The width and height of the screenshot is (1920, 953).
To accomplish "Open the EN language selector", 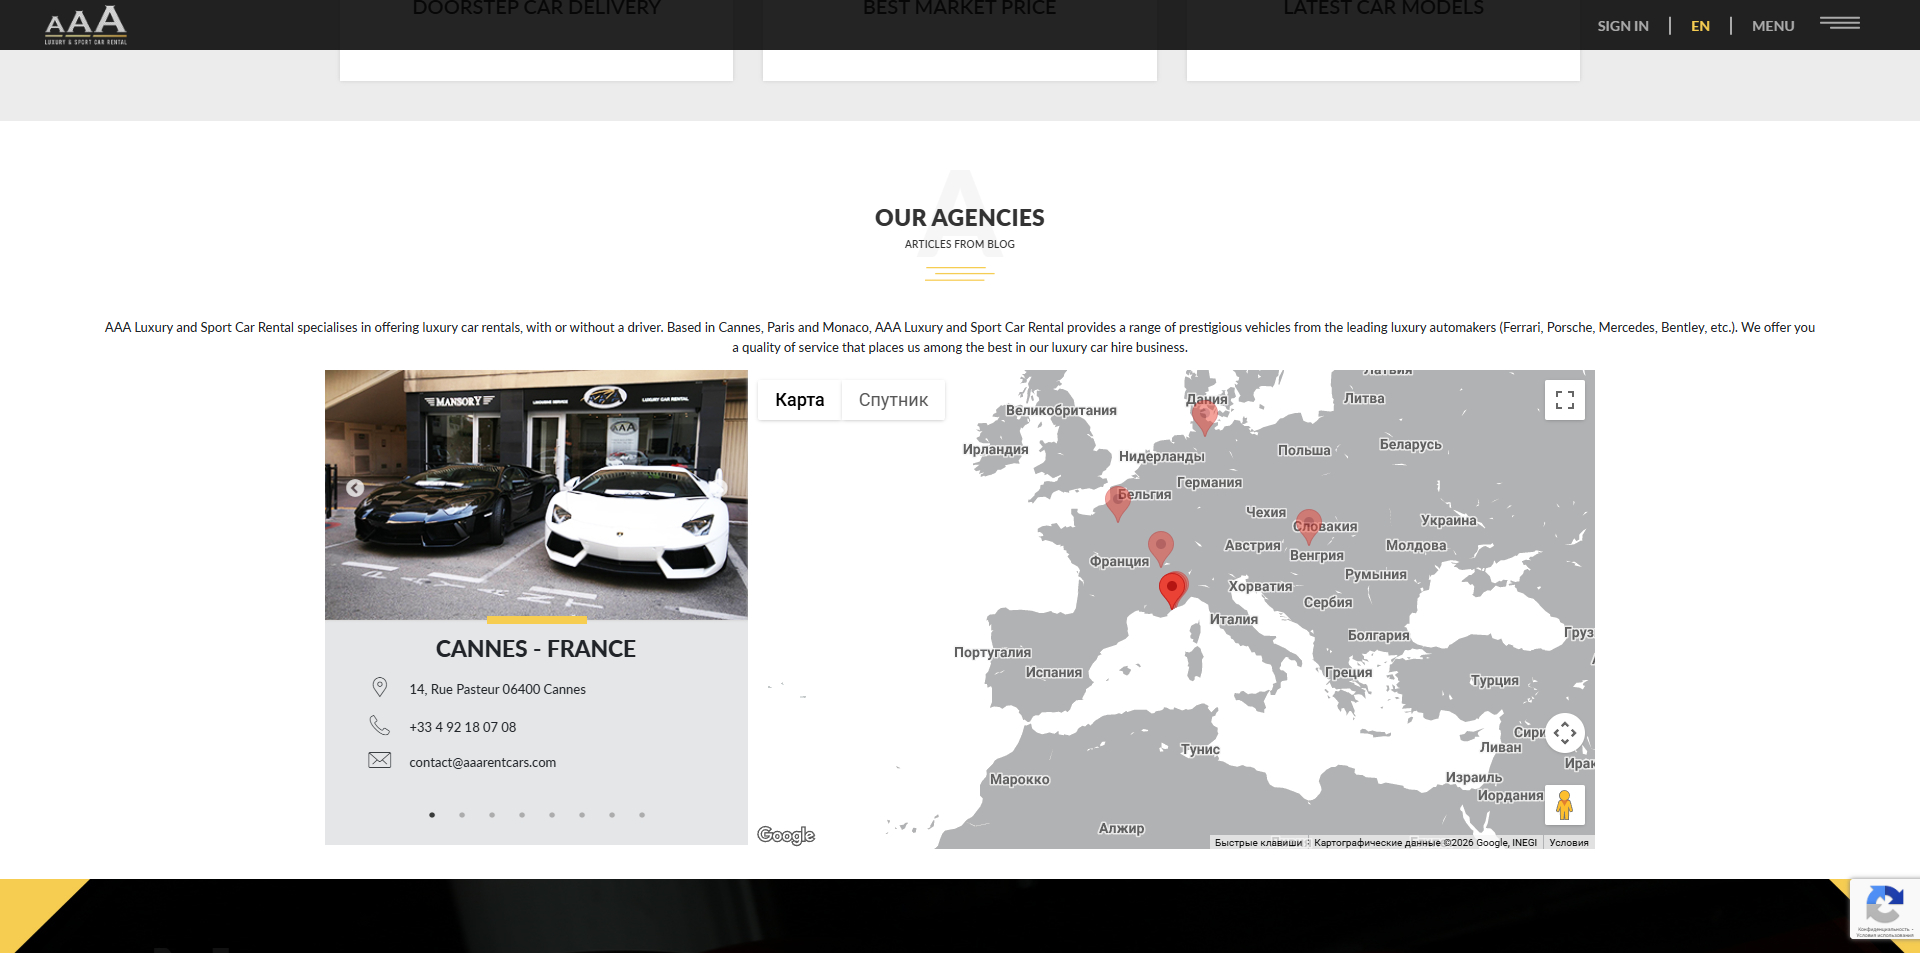I will pyautogui.click(x=1699, y=25).
